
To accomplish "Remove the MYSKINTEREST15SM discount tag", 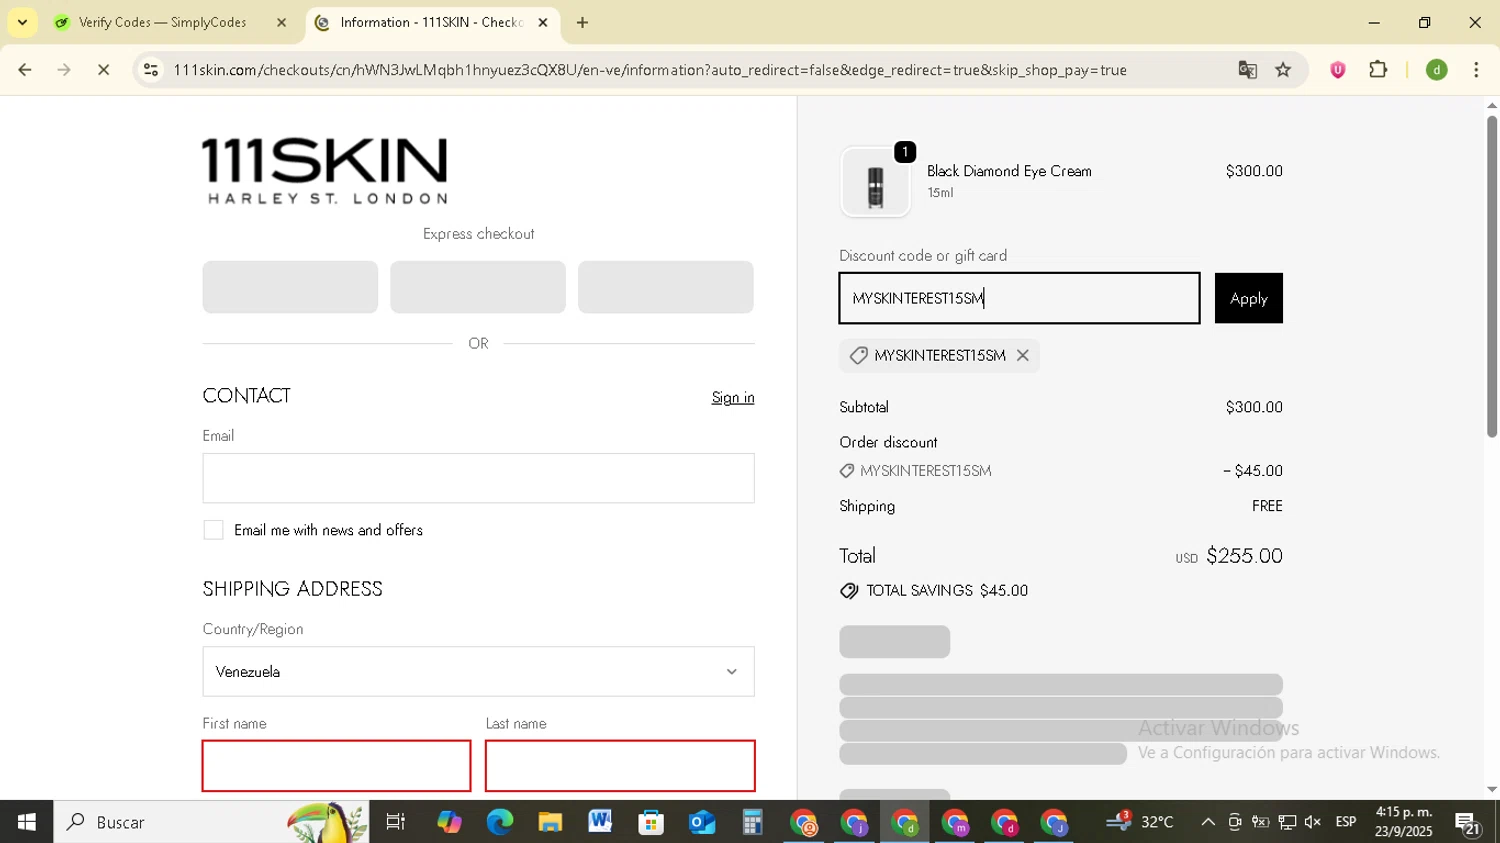I will pos(1022,355).
